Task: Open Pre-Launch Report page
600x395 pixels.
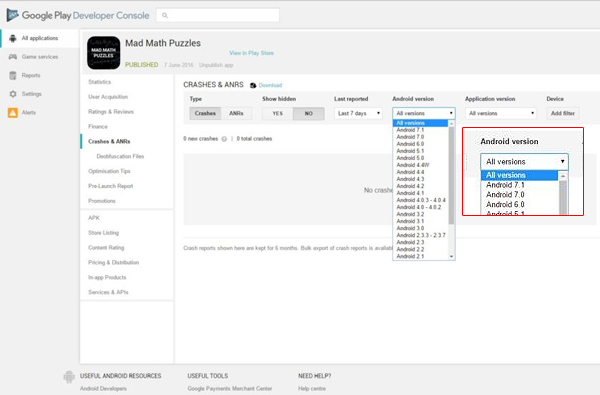Action: pos(111,186)
